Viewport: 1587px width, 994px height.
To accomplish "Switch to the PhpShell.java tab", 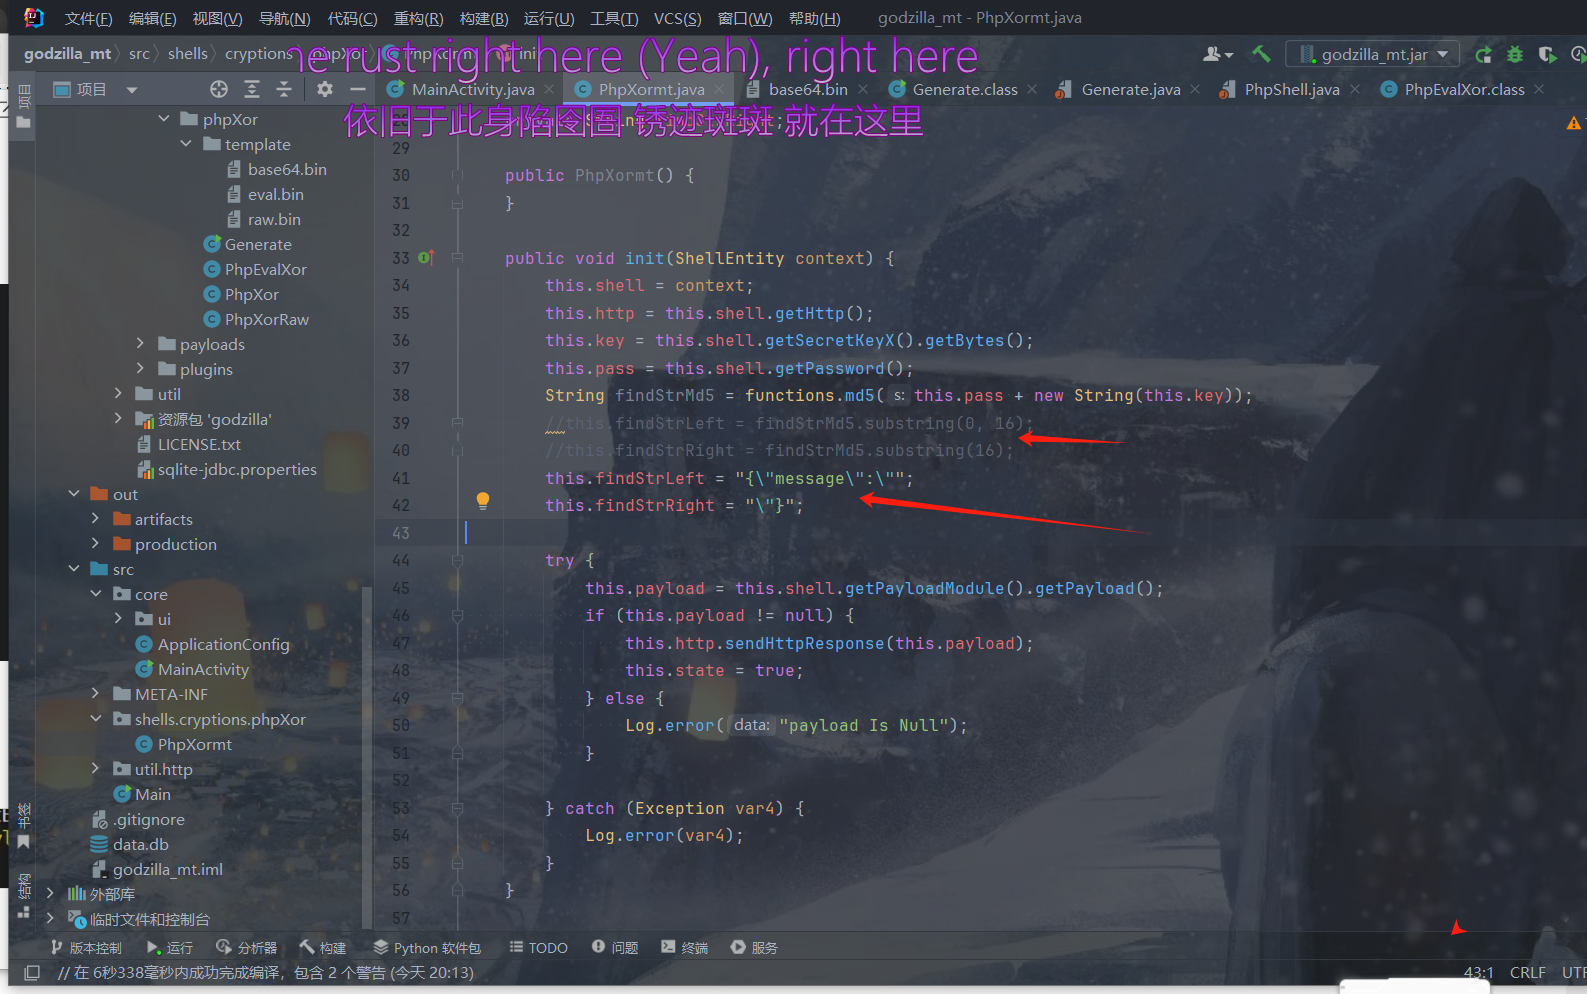I will point(1292,89).
